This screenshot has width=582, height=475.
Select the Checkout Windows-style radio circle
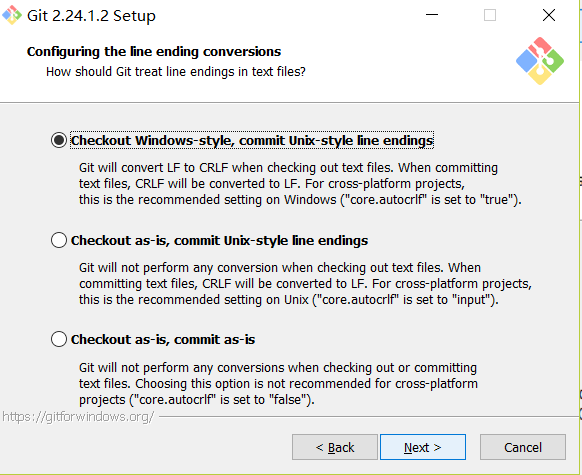tap(59, 140)
